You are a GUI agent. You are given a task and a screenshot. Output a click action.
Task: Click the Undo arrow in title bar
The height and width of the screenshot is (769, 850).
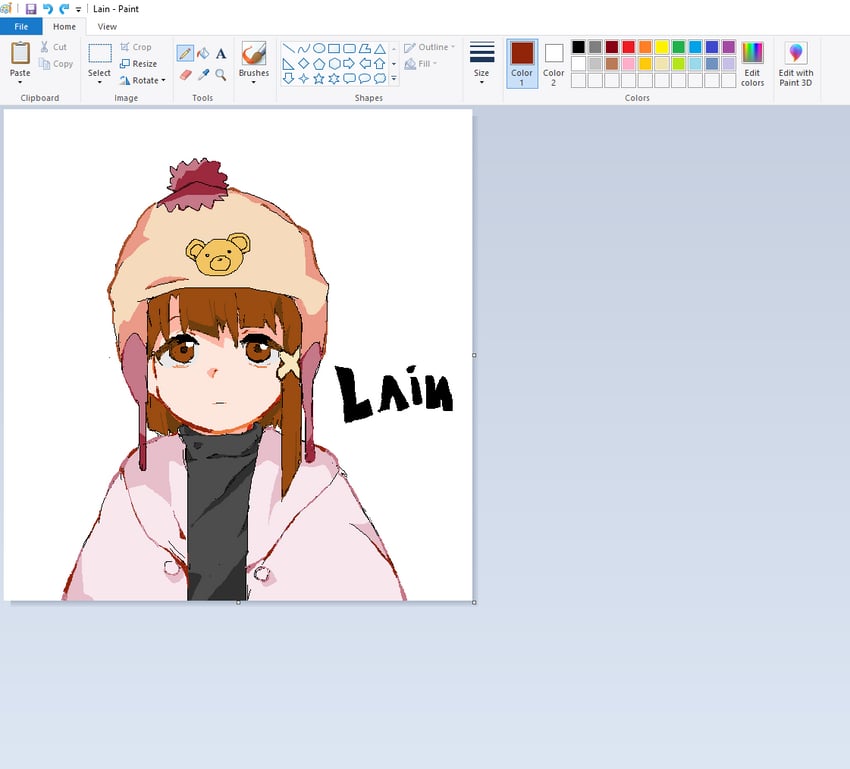coord(48,9)
